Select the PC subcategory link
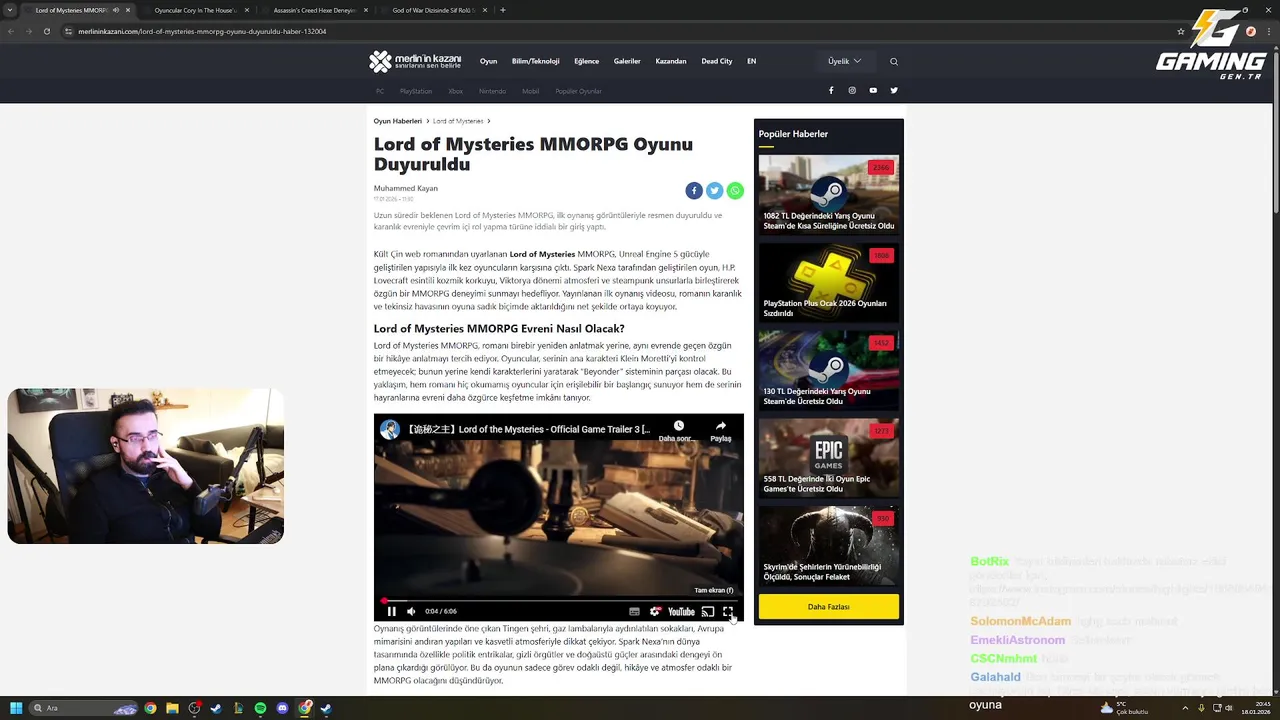This screenshot has height=720, width=1280. click(380, 91)
